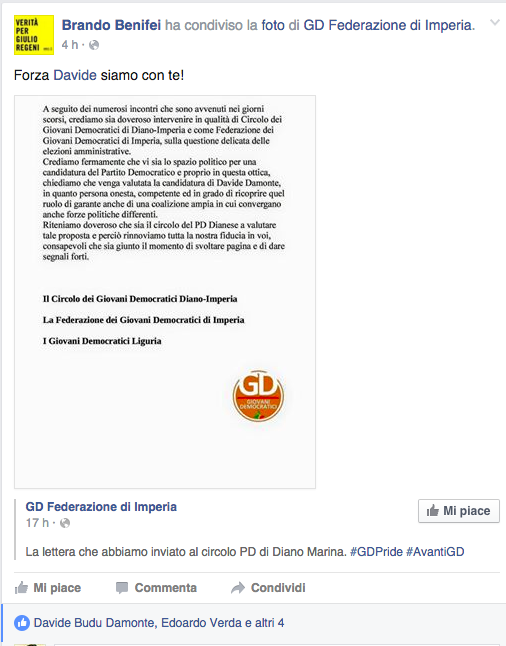Like the post using thumbs-up 'Mi piace'
Image resolution: width=506 pixels, height=646 pixels.
pos(48,587)
